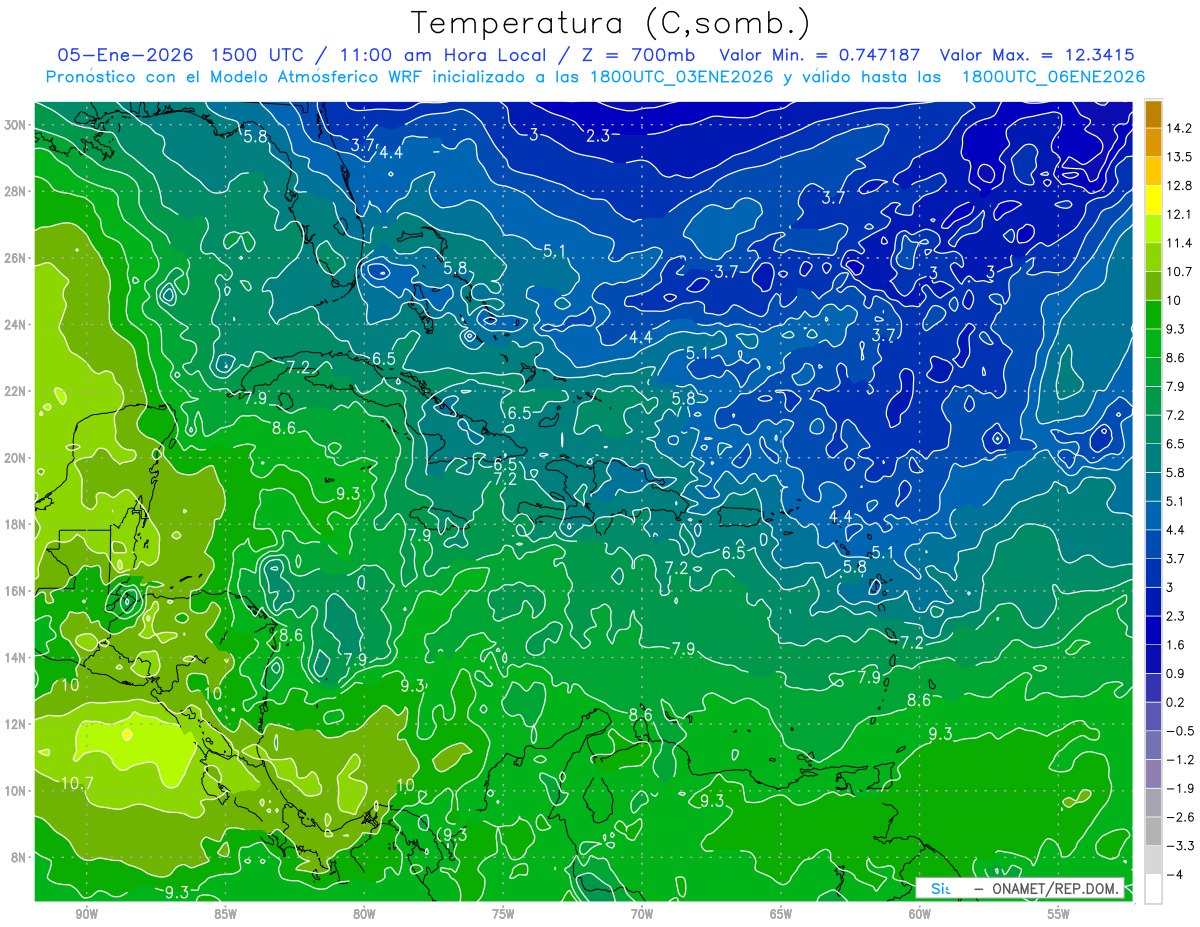Click the latitude axis label "14N"

pyautogui.click(x=17, y=658)
